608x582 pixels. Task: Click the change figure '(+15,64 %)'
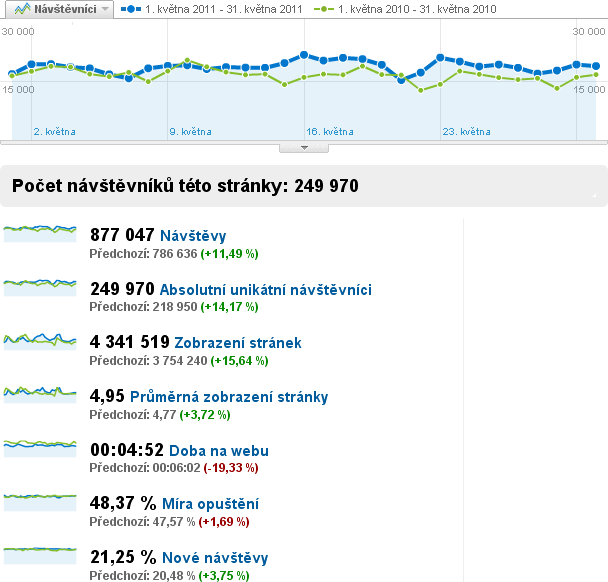[240, 361]
